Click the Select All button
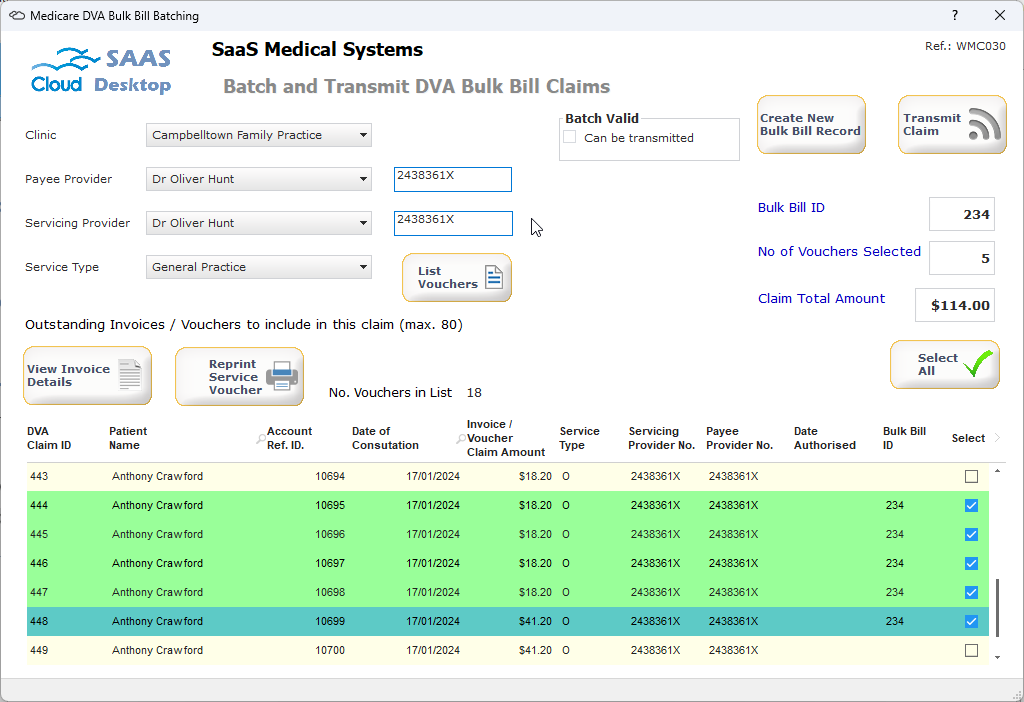Viewport: 1024px width, 702px height. 944,364
